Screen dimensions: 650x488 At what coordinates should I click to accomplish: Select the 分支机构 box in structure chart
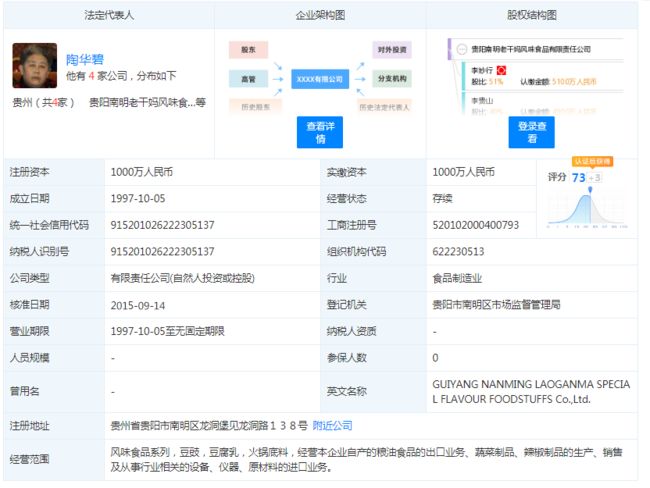pyautogui.click(x=392, y=79)
